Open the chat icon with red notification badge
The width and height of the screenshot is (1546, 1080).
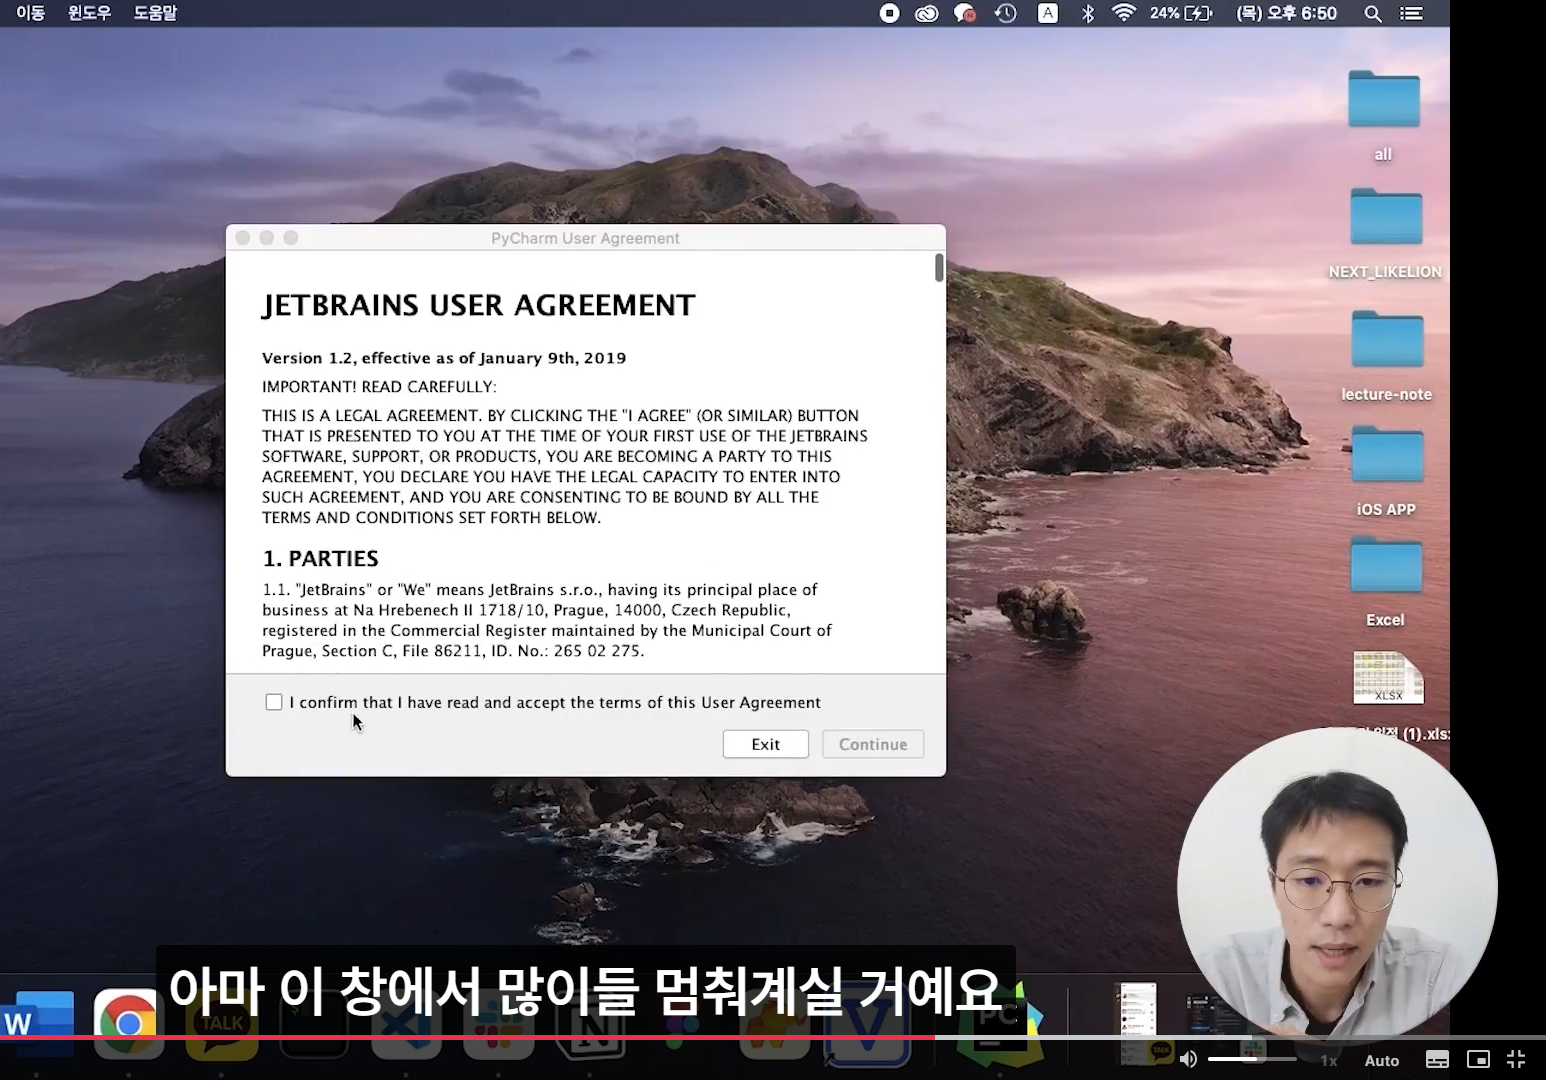(x=965, y=13)
